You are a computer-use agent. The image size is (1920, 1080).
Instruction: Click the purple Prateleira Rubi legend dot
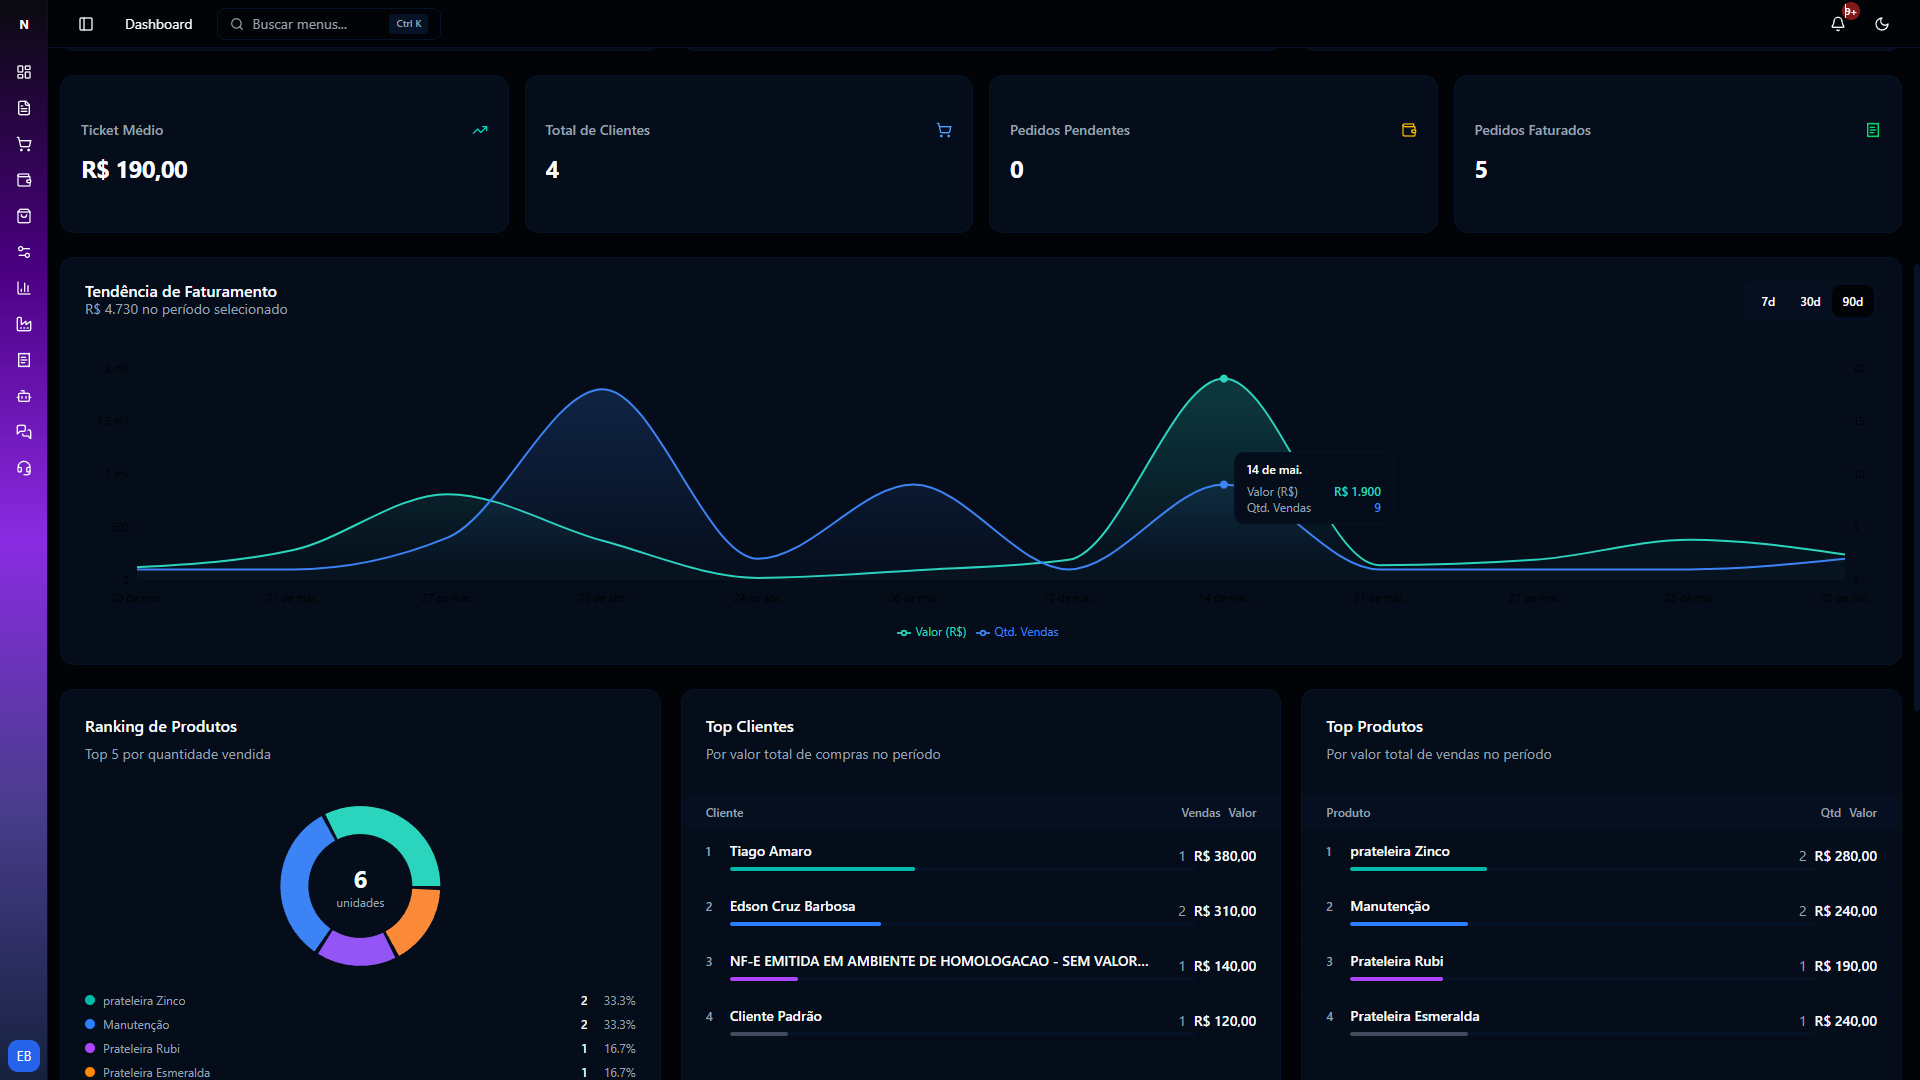pyautogui.click(x=90, y=1048)
